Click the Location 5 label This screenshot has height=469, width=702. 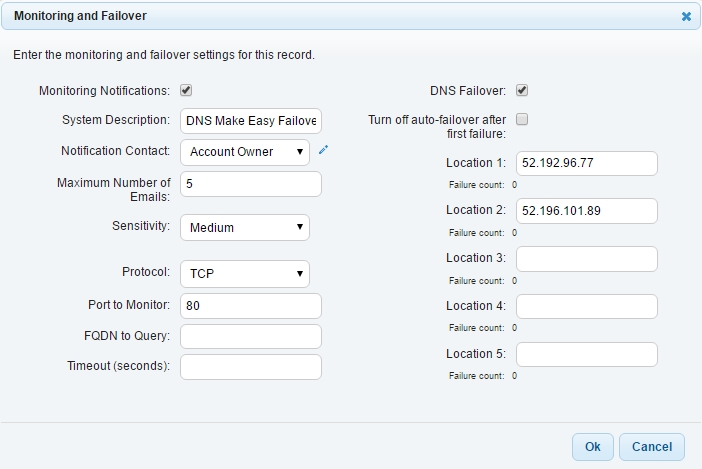pyautogui.click(x=475, y=354)
